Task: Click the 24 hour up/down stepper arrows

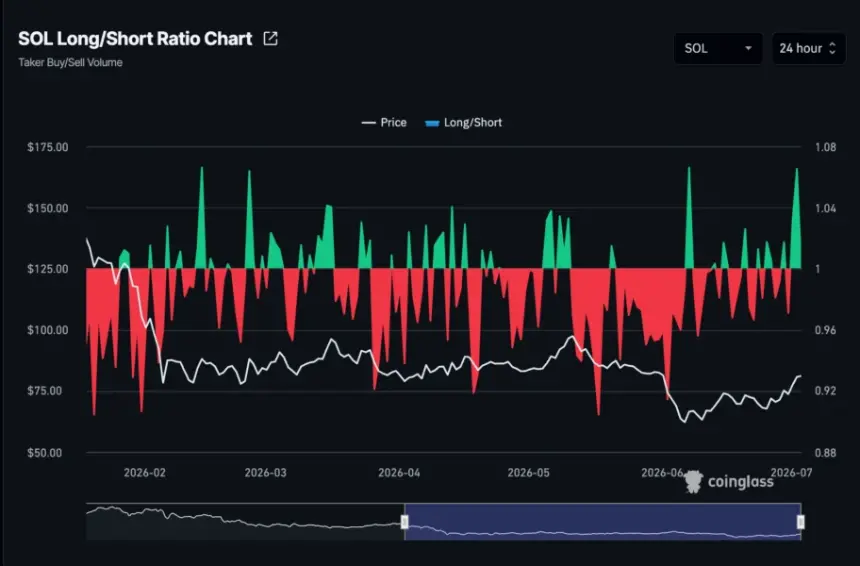Action: [x=832, y=48]
